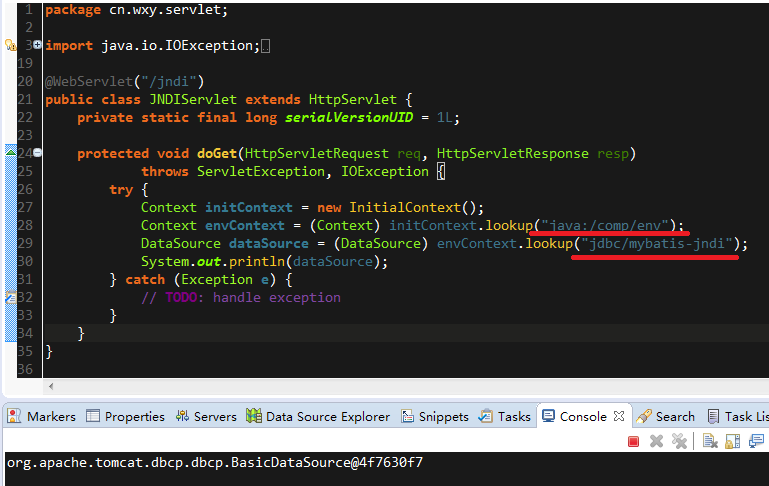Clear the console output
The width and height of the screenshot is (769, 486).
710,441
